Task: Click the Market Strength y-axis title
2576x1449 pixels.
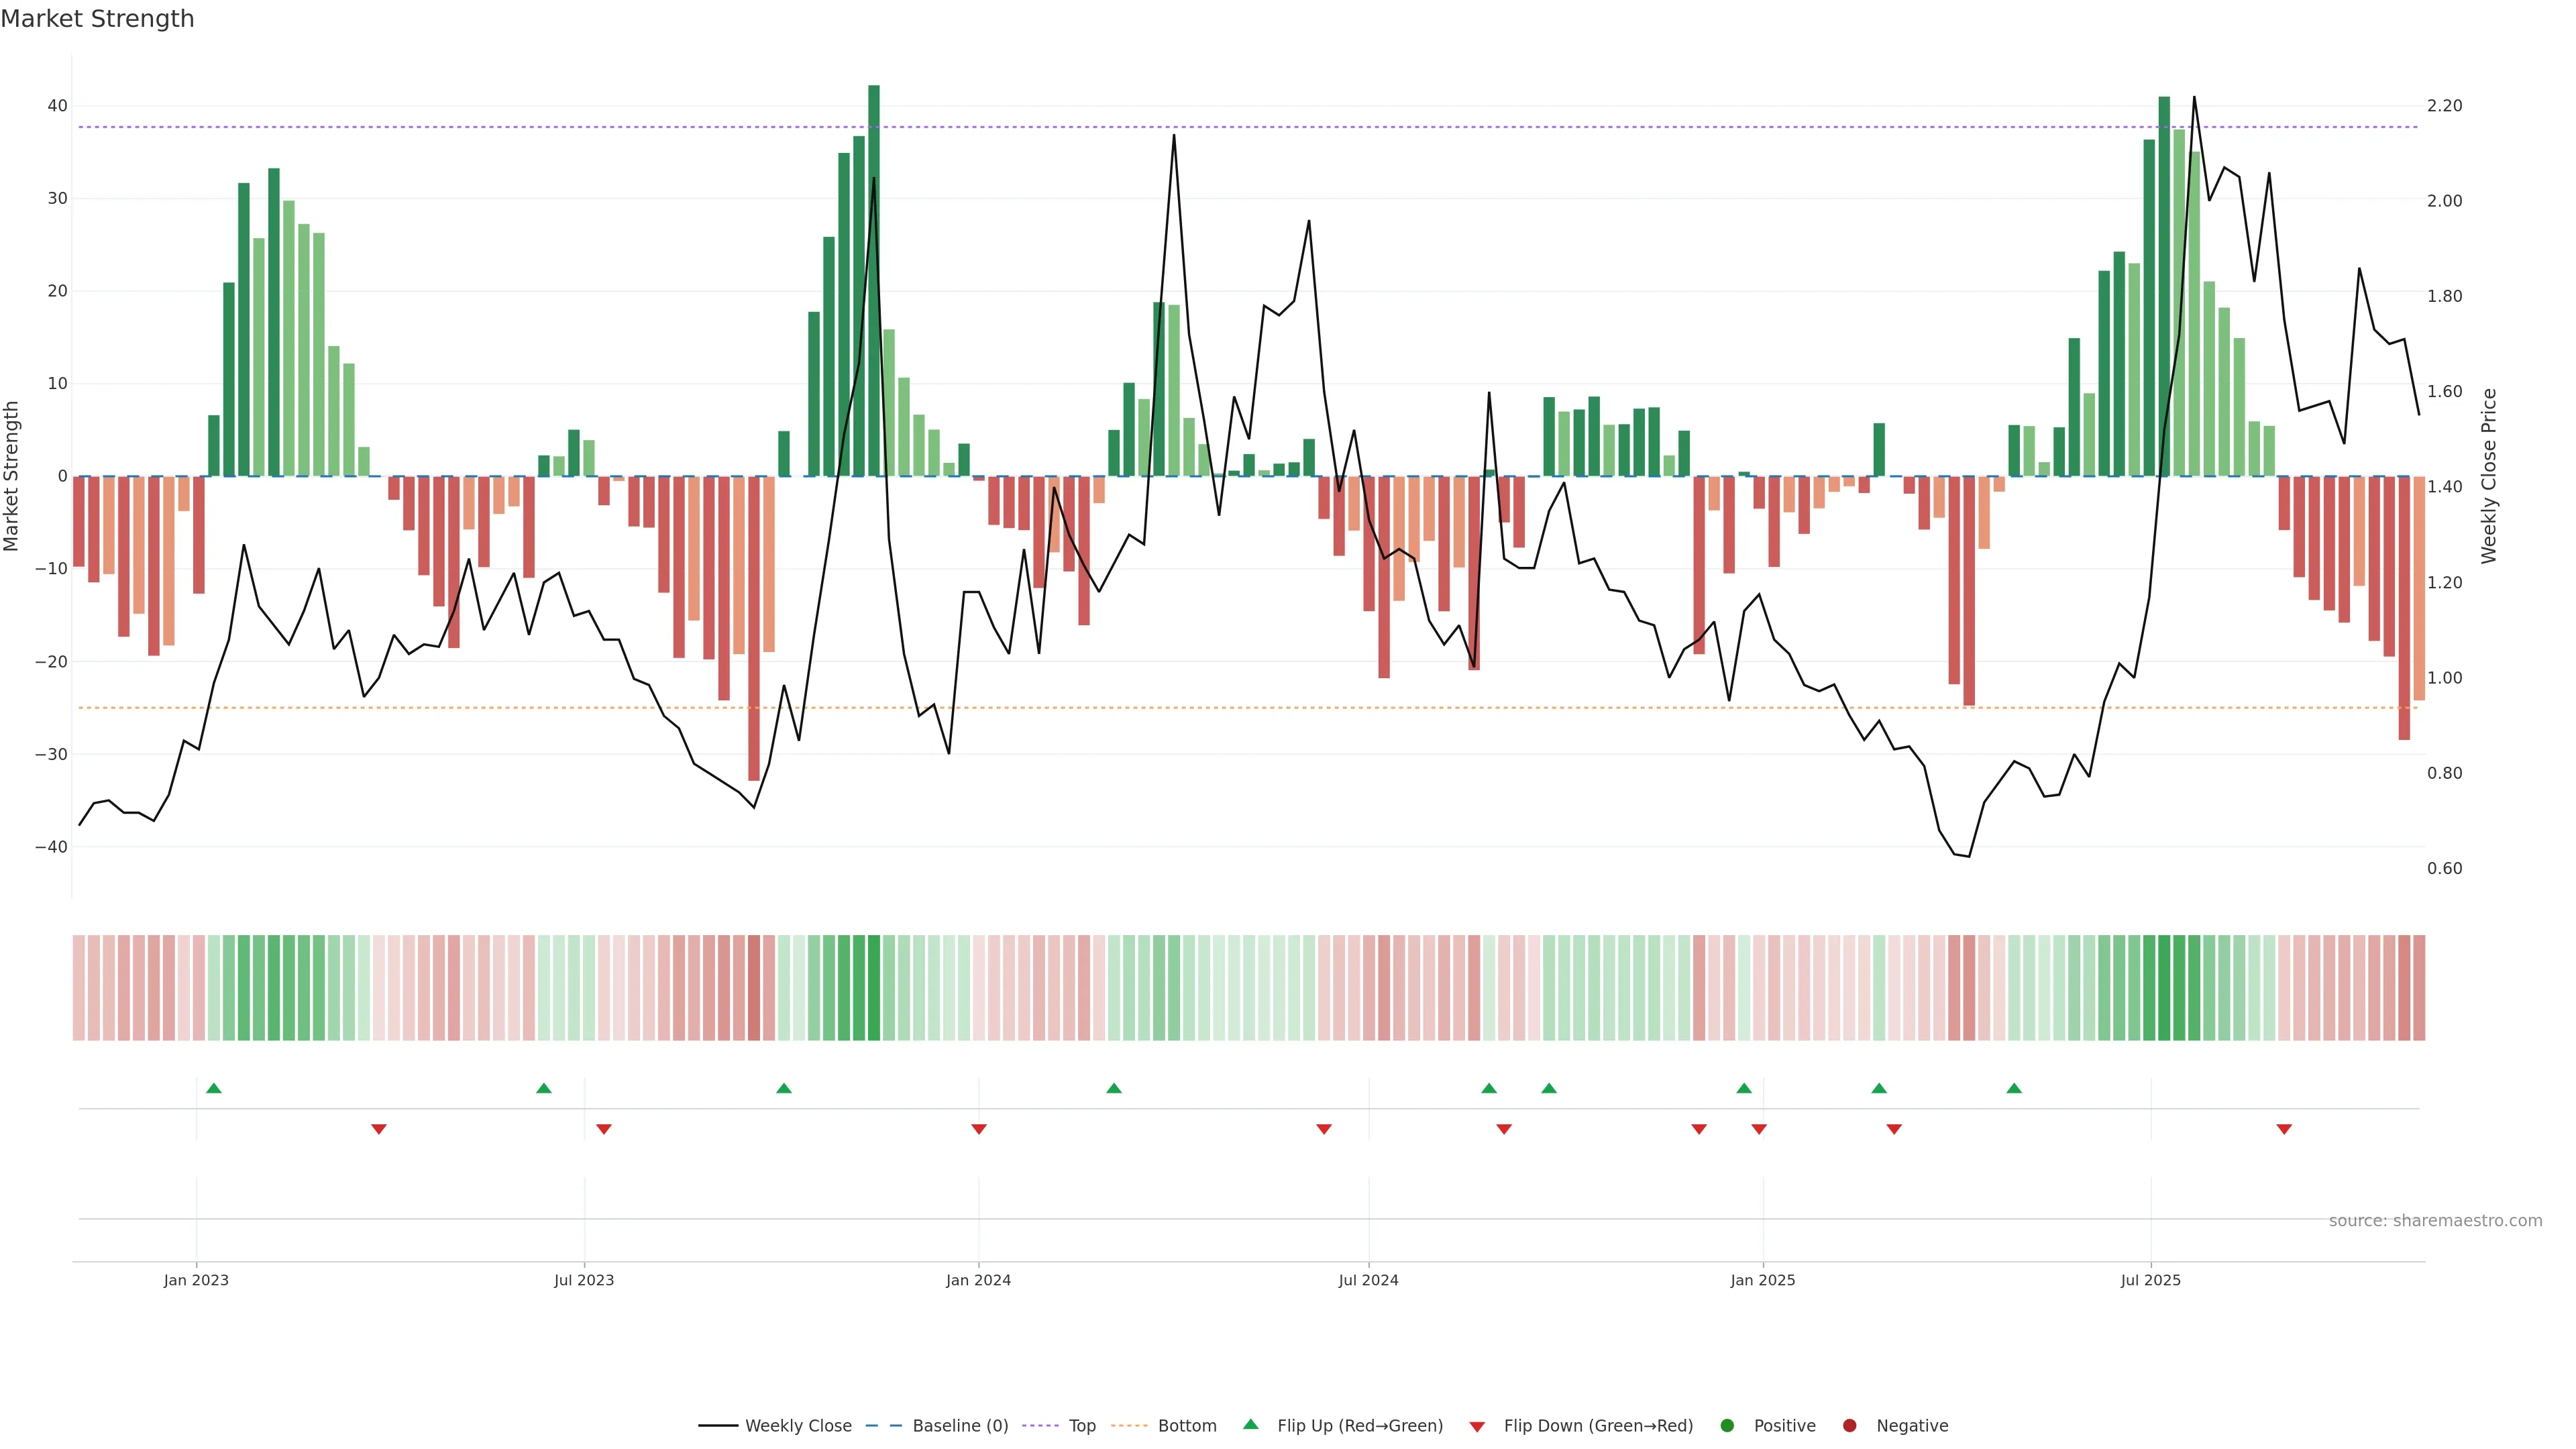Action: click(x=12, y=476)
